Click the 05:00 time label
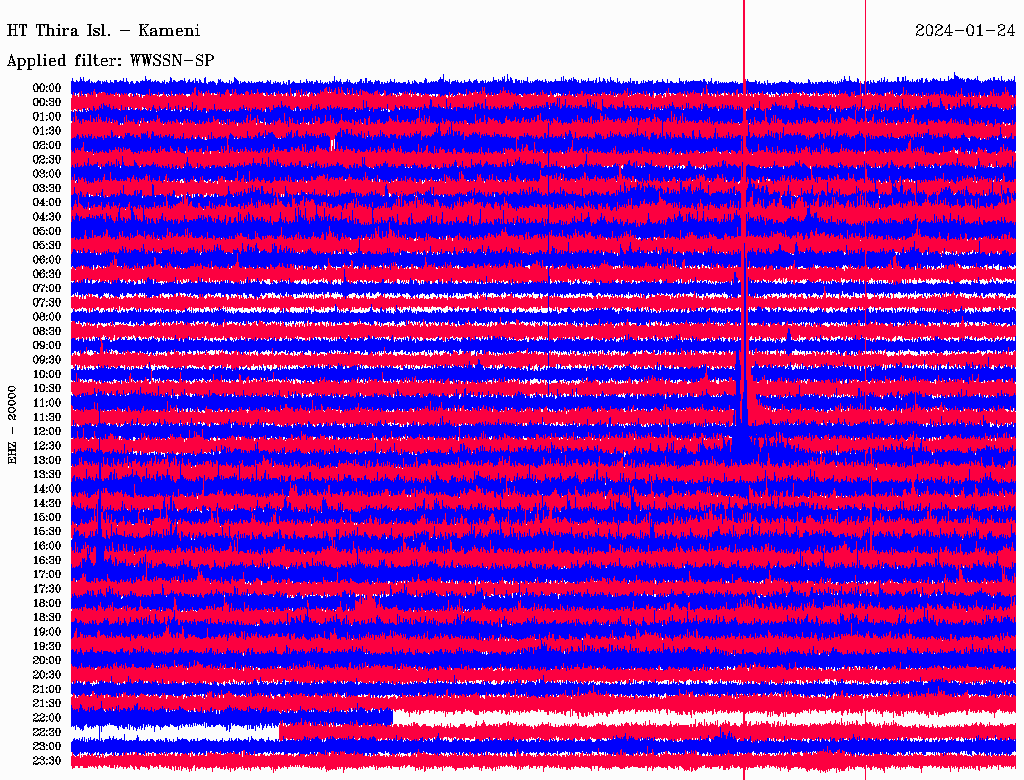1024x780 pixels. (x=47, y=231)
